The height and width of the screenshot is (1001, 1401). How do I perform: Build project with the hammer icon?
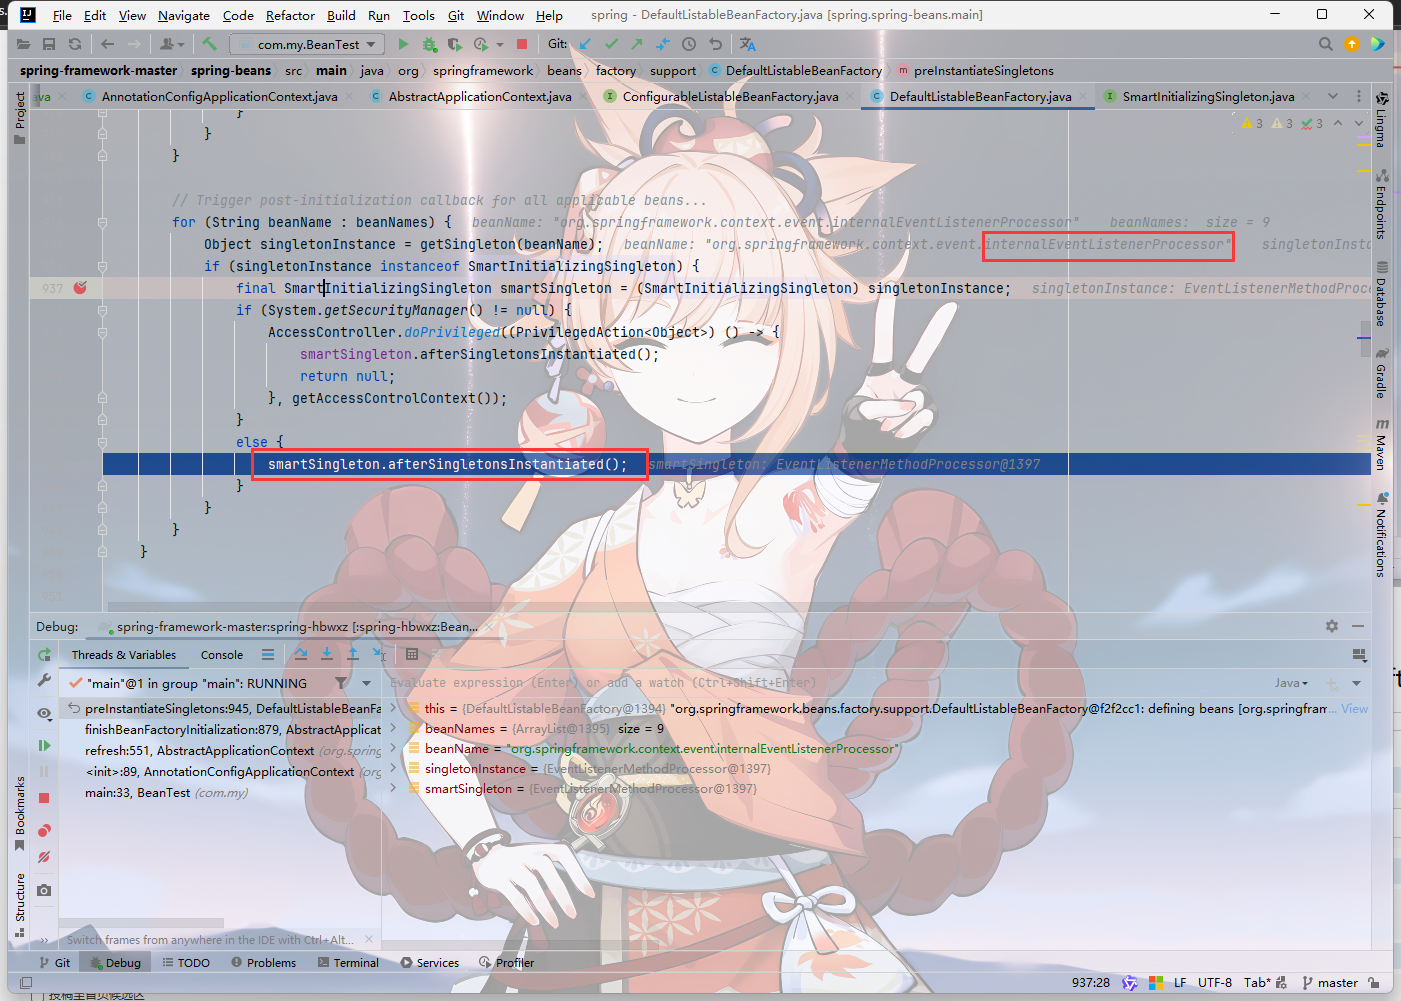coord(209,44)
